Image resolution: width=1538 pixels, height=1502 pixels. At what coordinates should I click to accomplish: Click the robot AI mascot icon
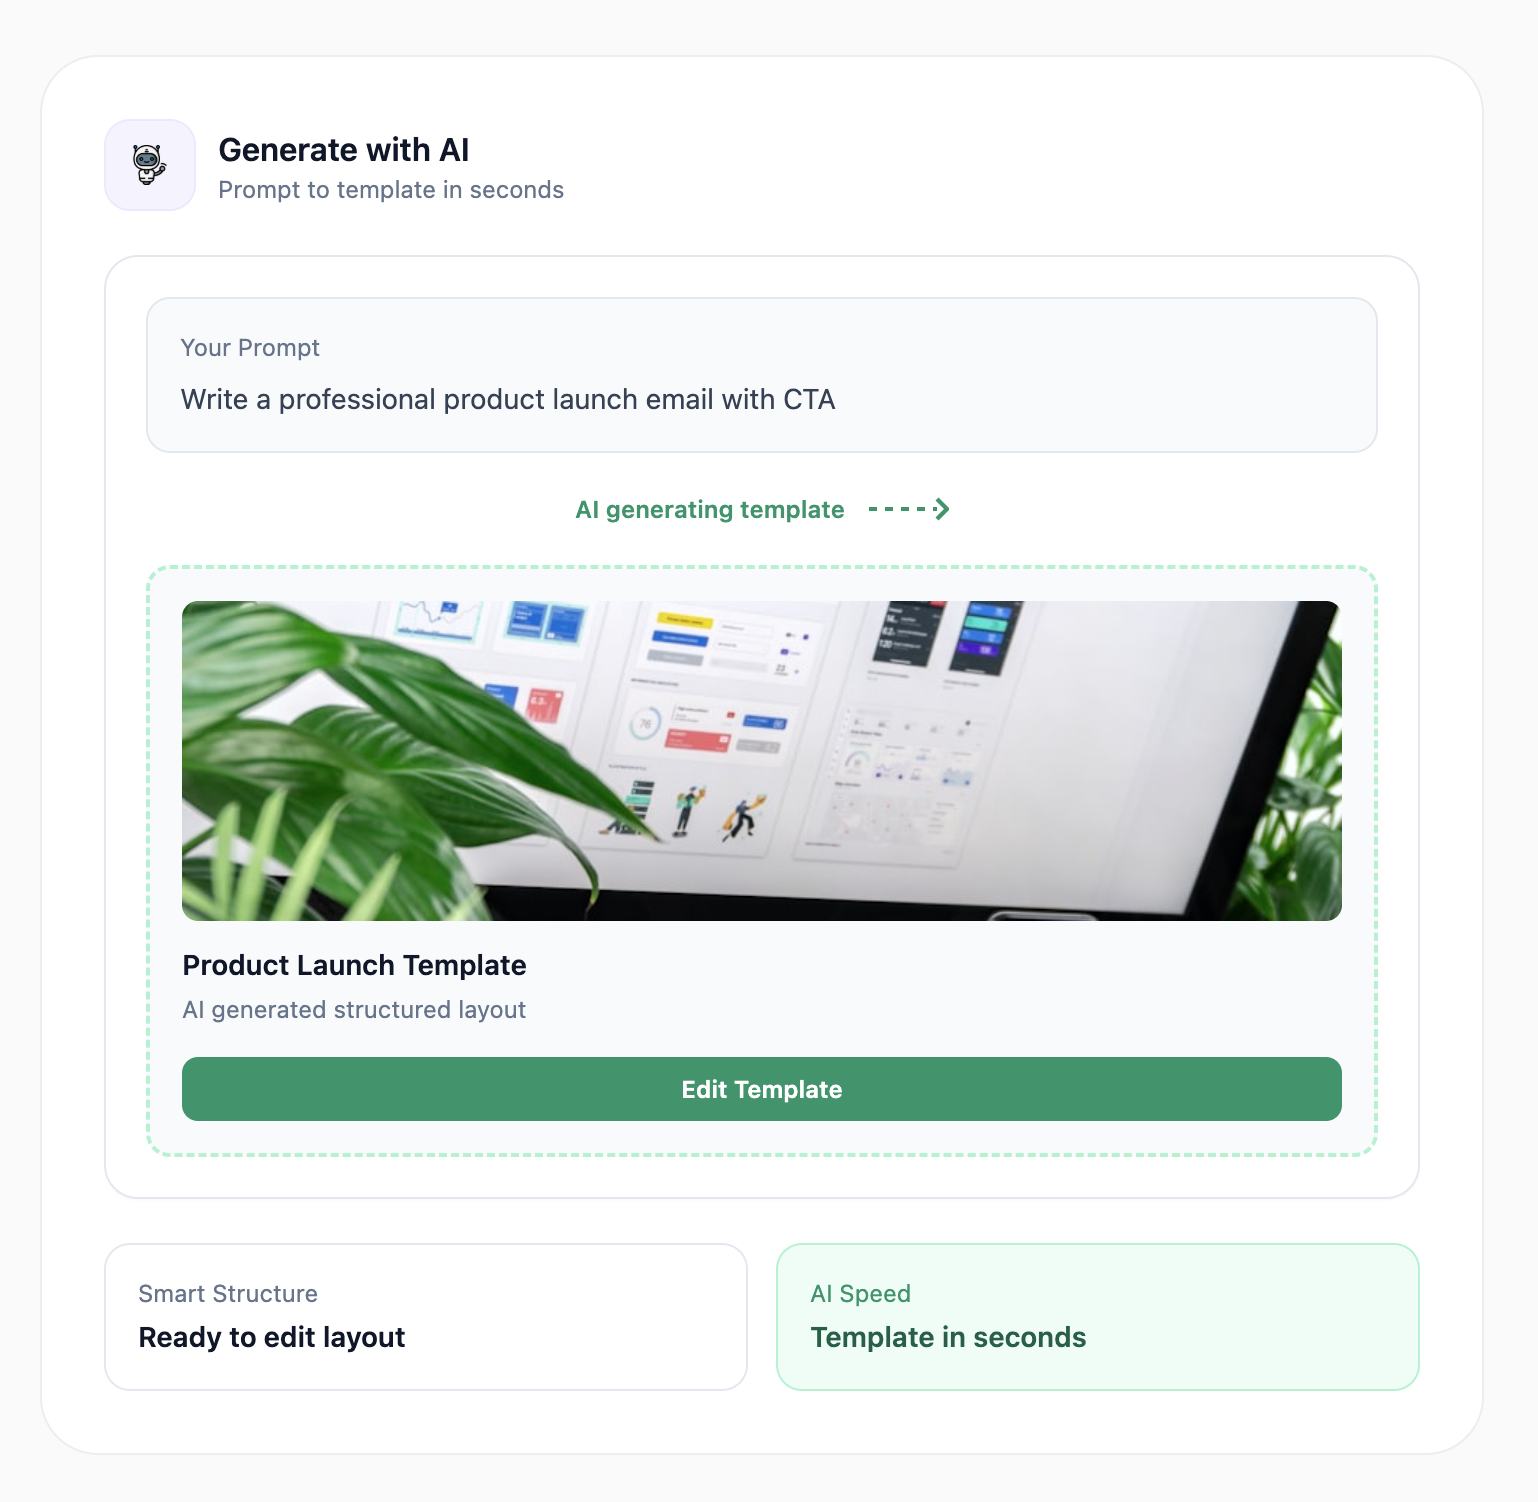click(x=150, y=165)
